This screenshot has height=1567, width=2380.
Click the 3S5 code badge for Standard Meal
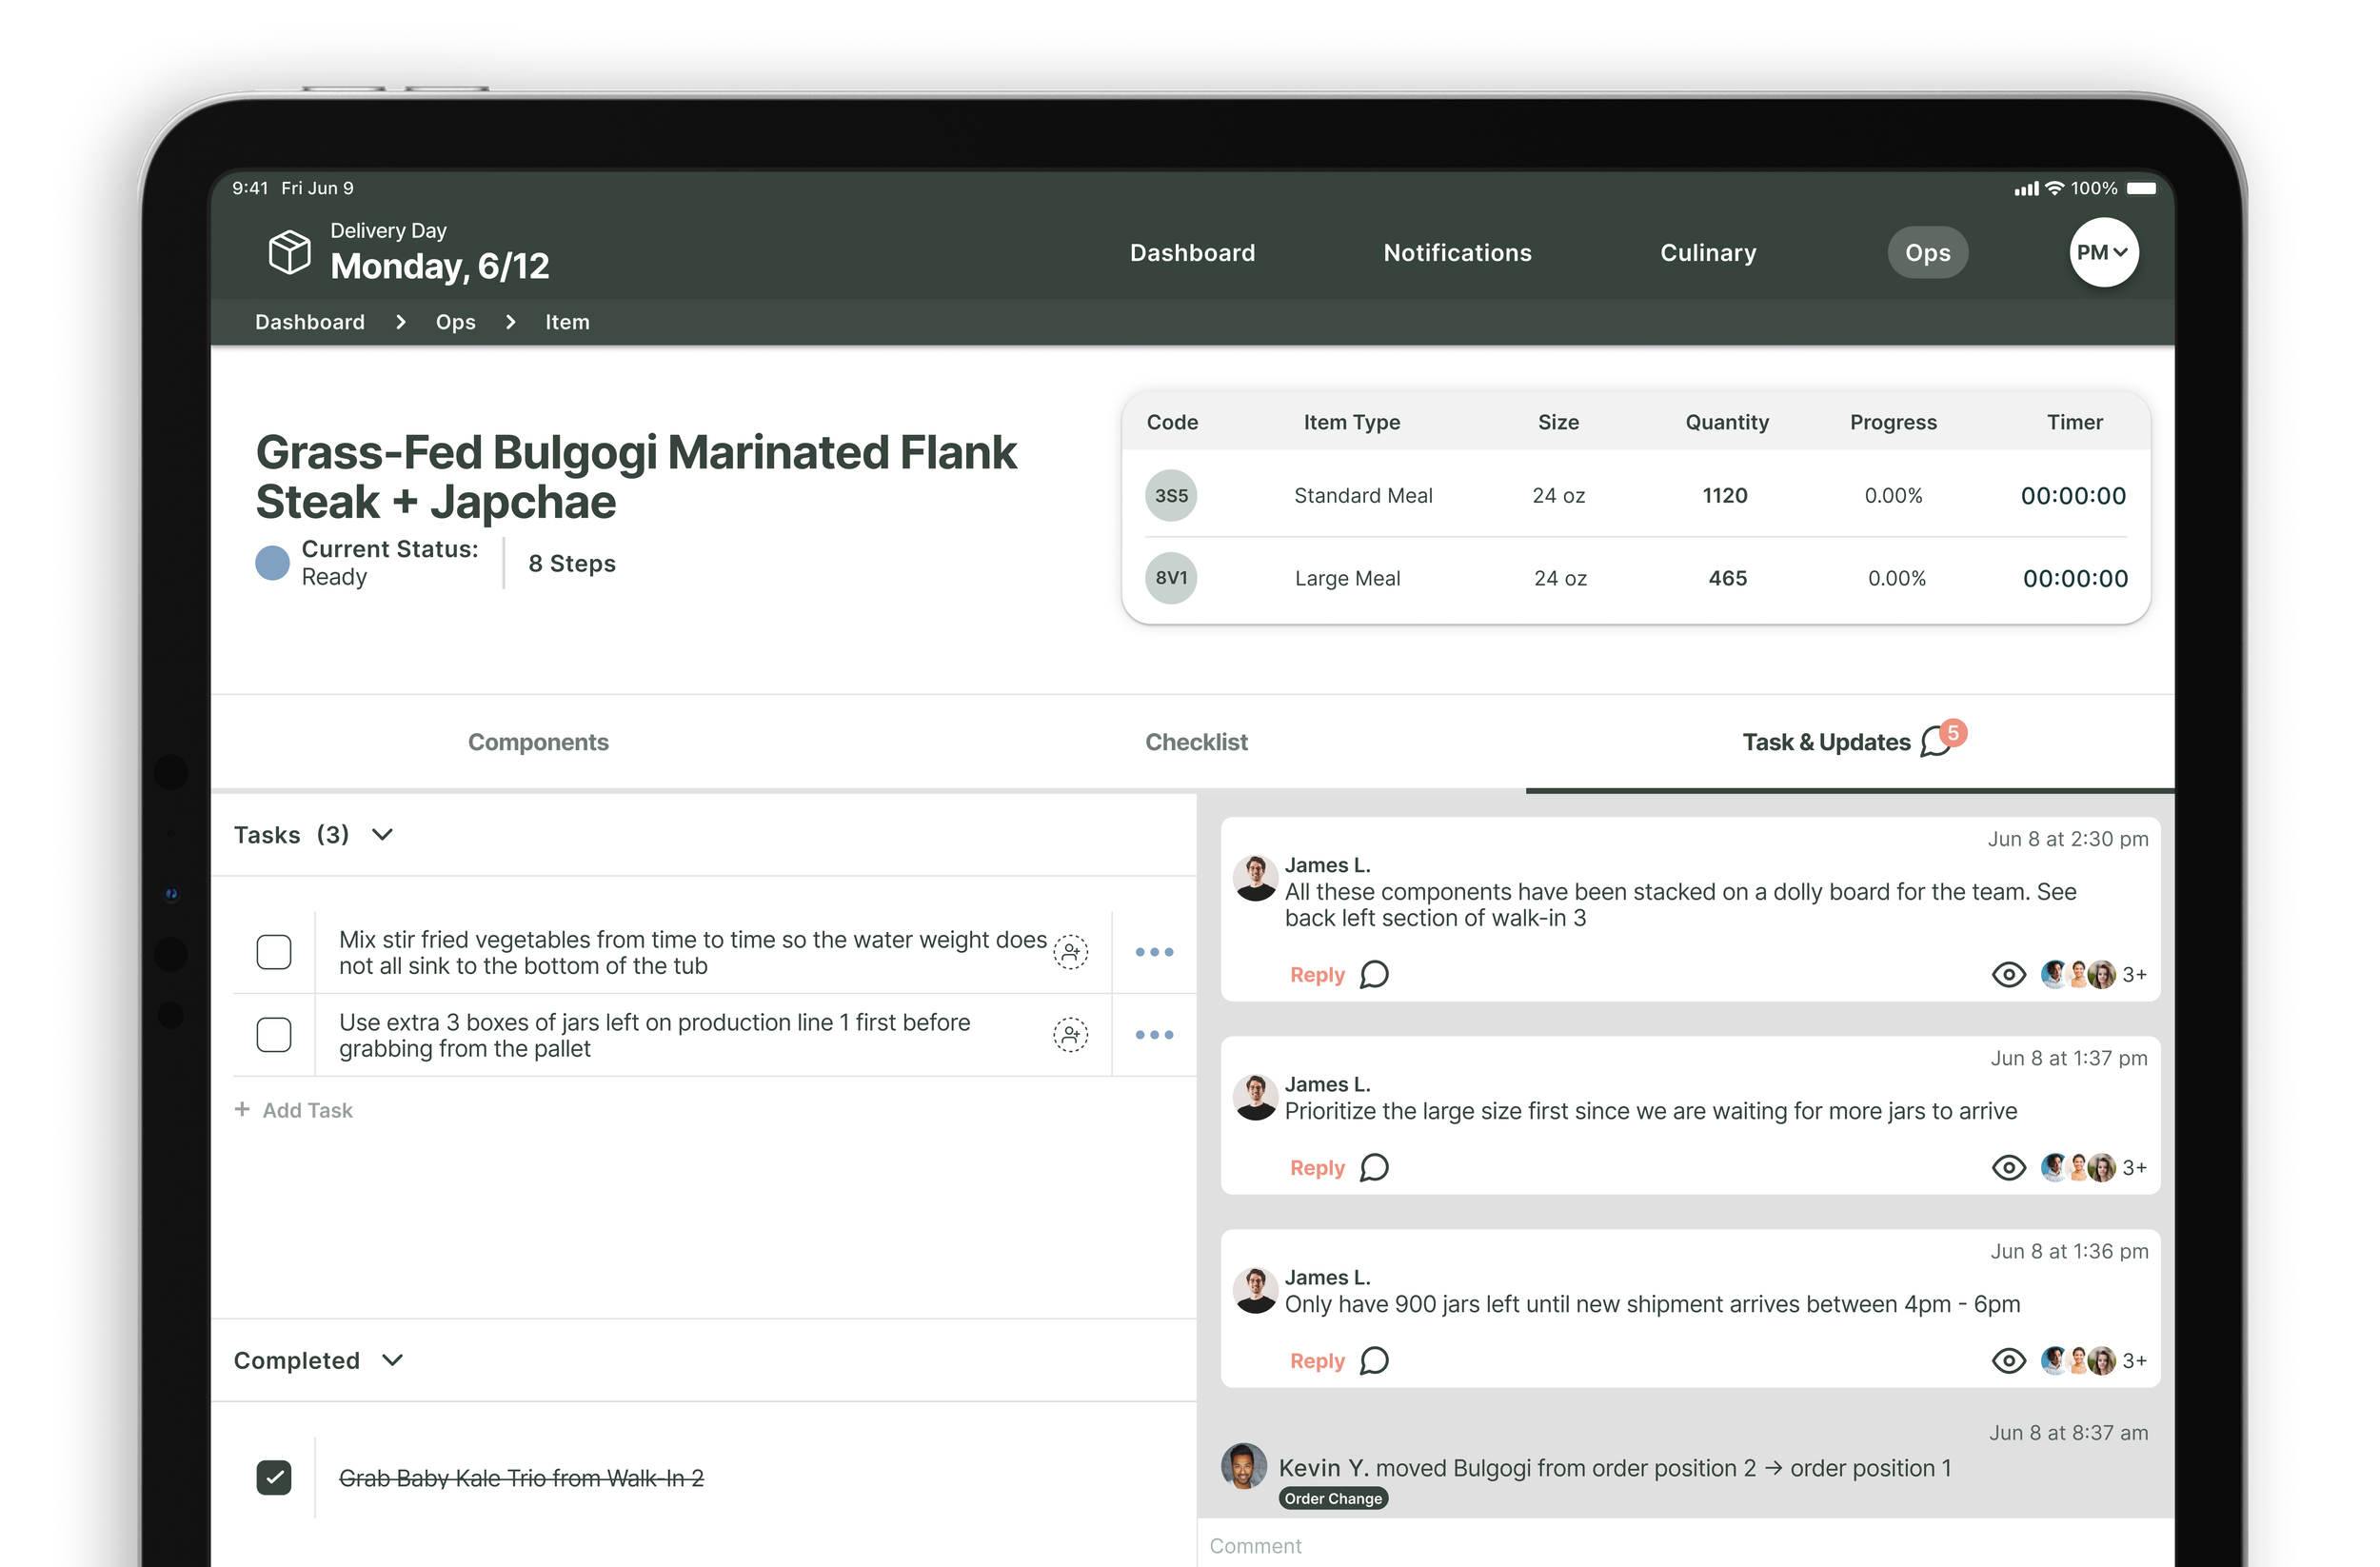pos(1171,495)
